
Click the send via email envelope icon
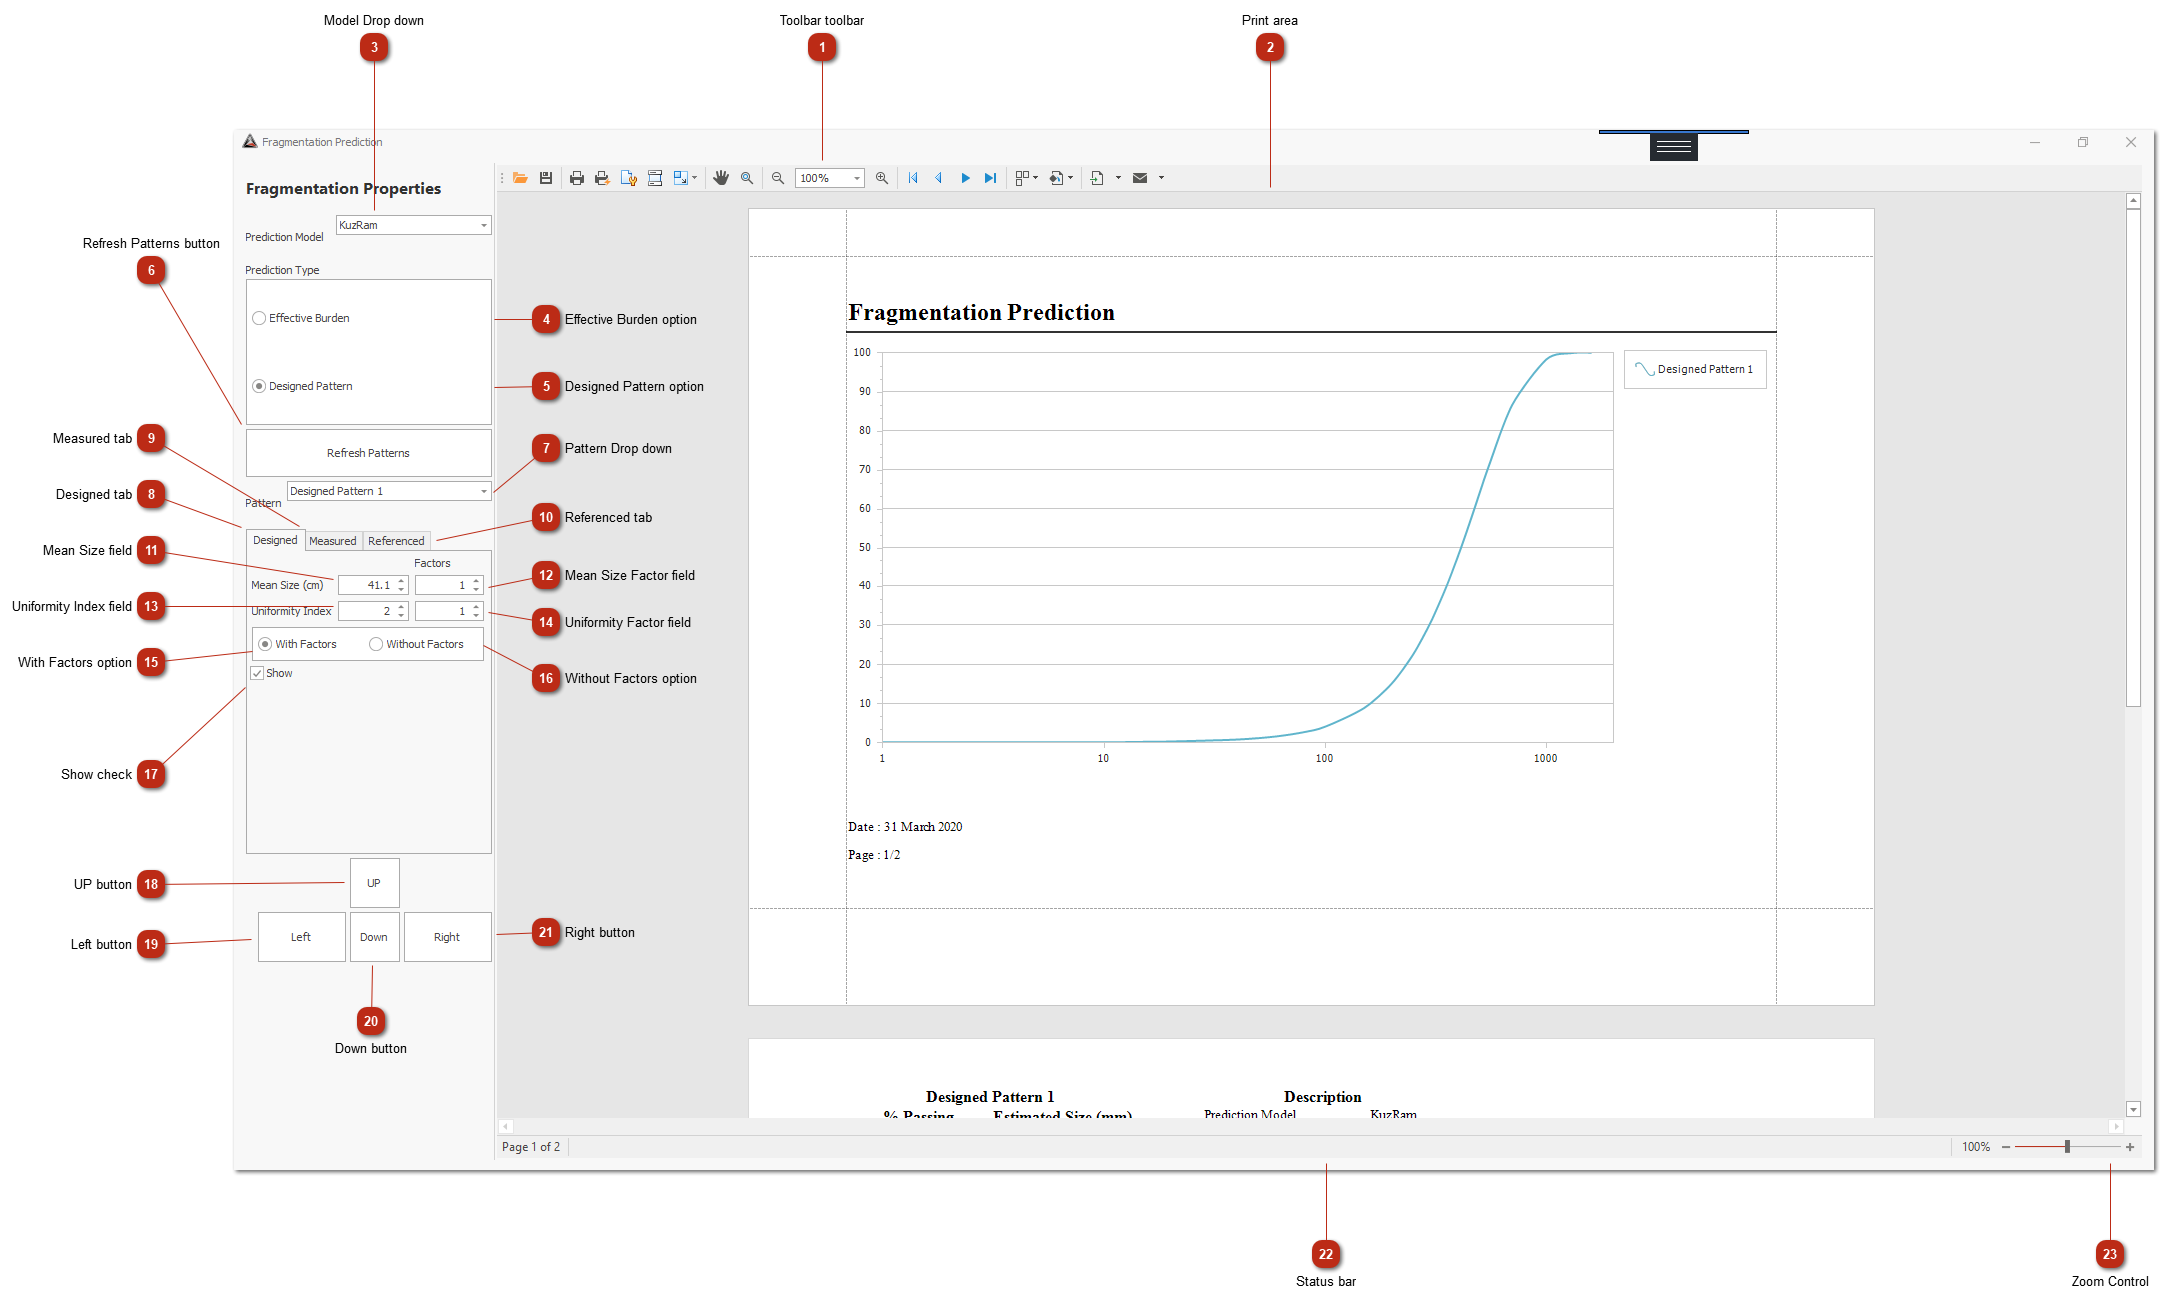(x=1140, y=178)
